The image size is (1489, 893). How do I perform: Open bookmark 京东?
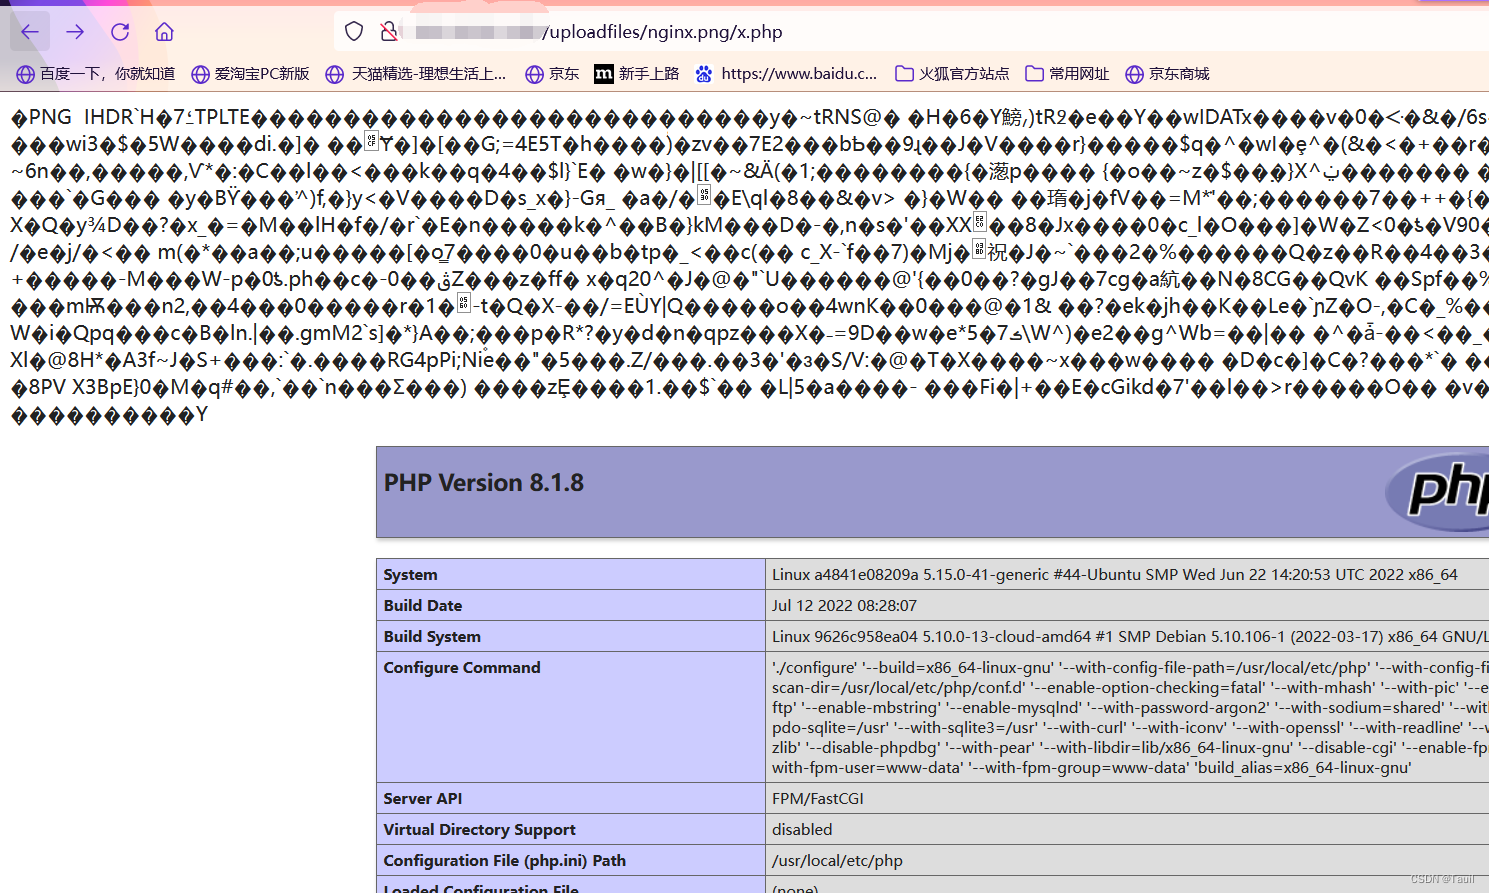[553, 74]
